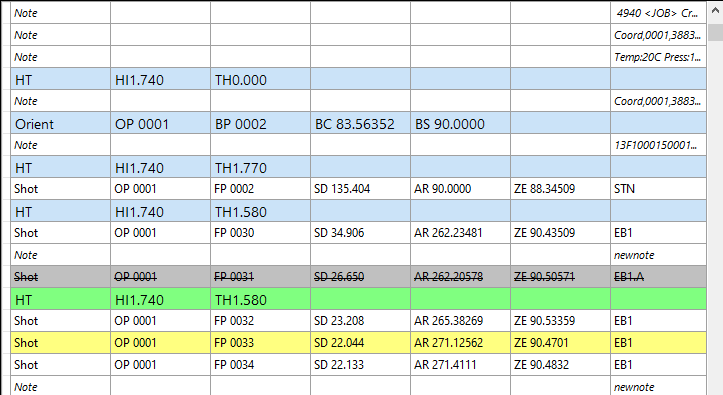The height and width of the screenshot is (395, 723).
Task: Select the Orient row label cell
Action: coord(60,124)
